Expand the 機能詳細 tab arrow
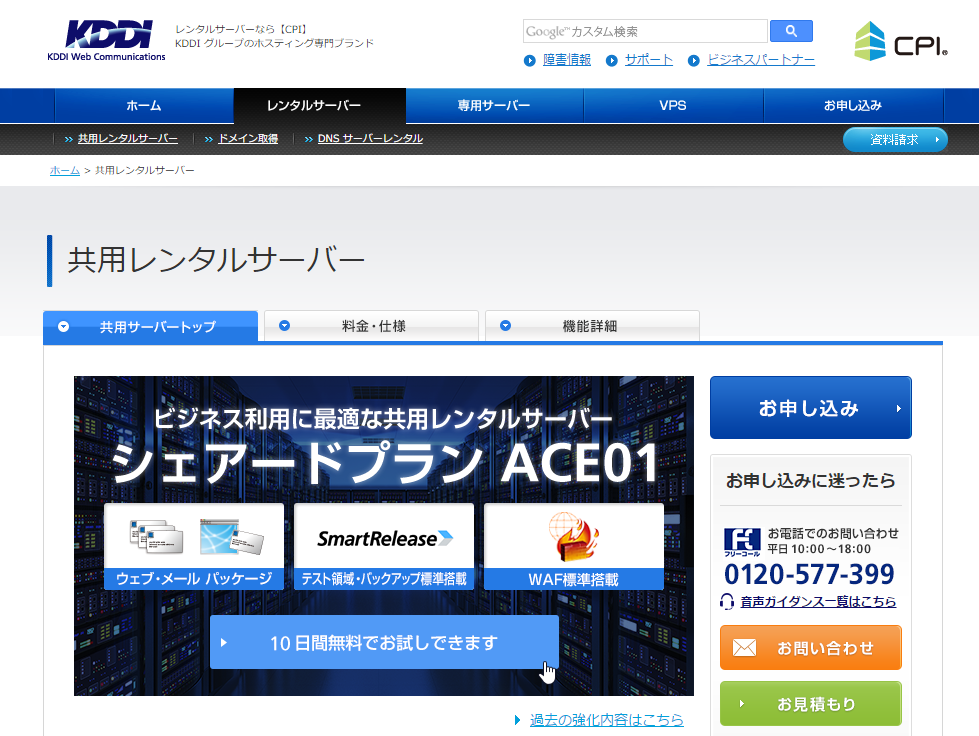This screenshot has height=736, width=979. click(505, 326)
